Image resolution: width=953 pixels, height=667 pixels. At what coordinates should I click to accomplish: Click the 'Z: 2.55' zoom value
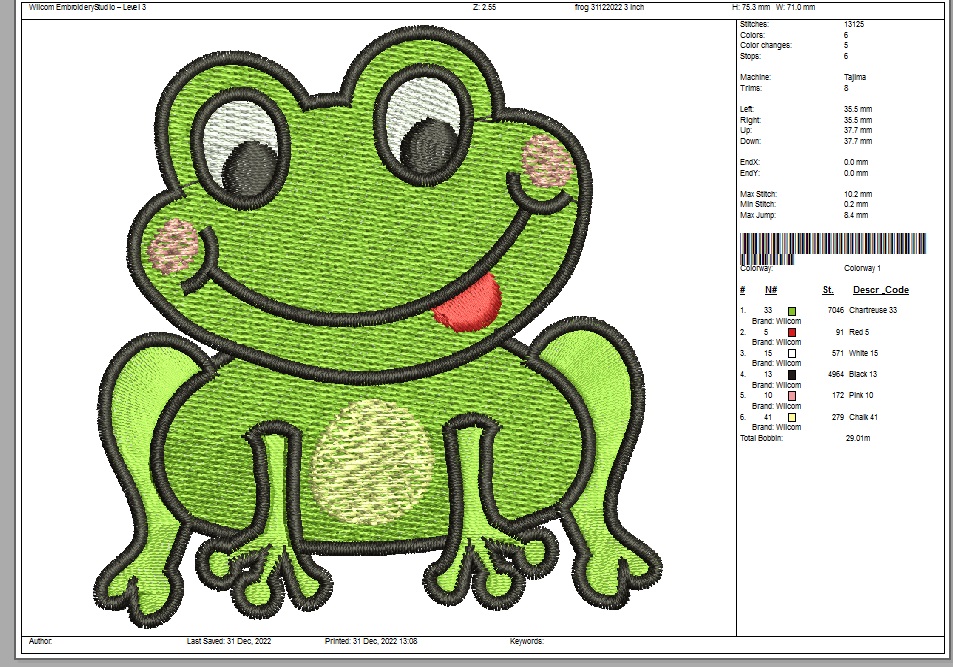(484, 7)
